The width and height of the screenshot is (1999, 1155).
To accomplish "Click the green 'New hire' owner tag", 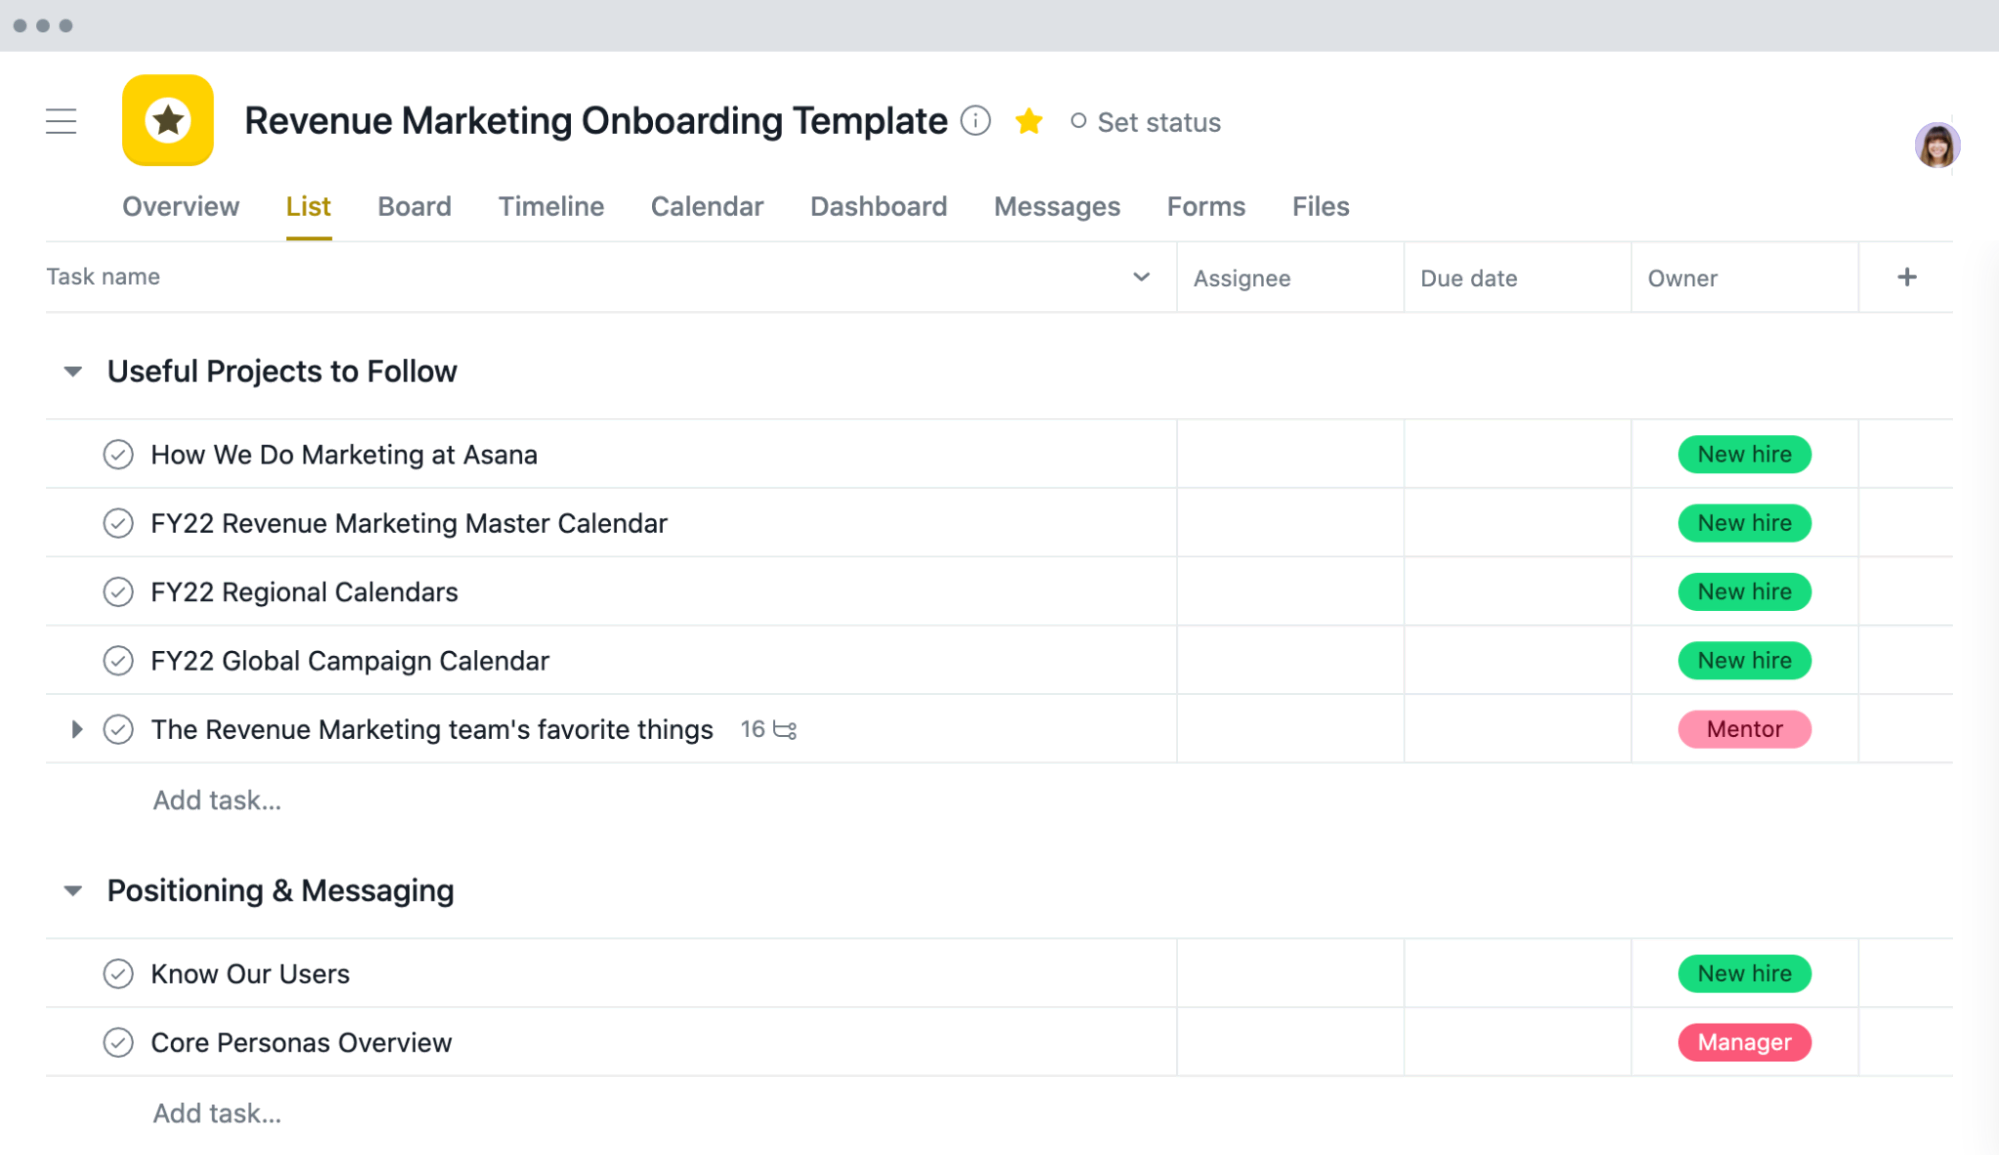I will point(1744,454).
